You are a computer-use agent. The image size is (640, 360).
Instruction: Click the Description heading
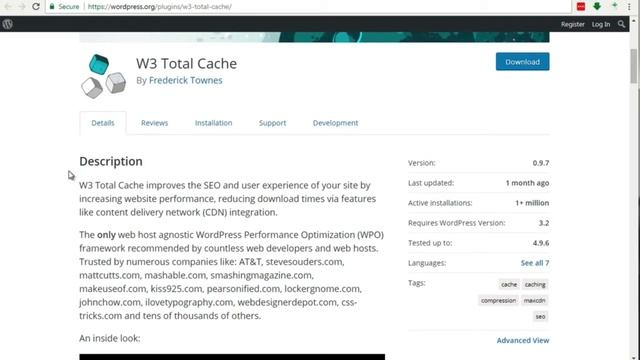(111, 161)
